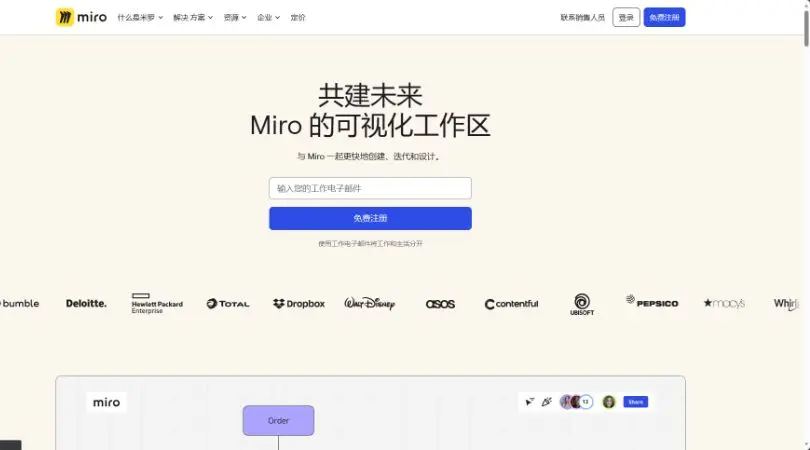Viewport: 810px width, 450px height.
Task: Click the celebration icon in preview toolbar
Action: pyautogui.click(x=547, y=401)
